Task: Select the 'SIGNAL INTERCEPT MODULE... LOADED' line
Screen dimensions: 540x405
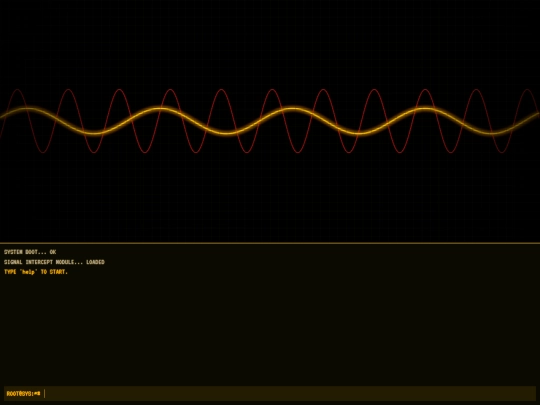Action: click(x=54, y=262)
